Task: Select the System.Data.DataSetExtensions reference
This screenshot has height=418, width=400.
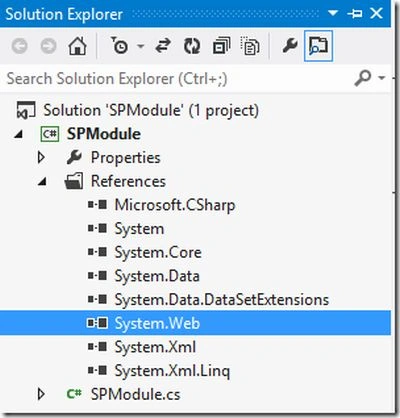Action: pos(222,300)
